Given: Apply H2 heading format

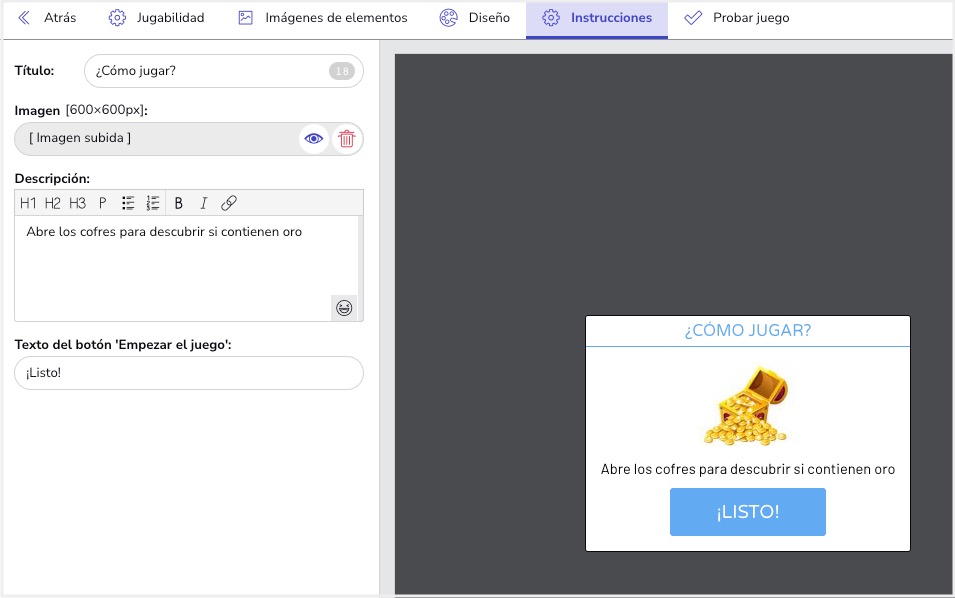Looking at the screenshot, I should tap(52, 203).
